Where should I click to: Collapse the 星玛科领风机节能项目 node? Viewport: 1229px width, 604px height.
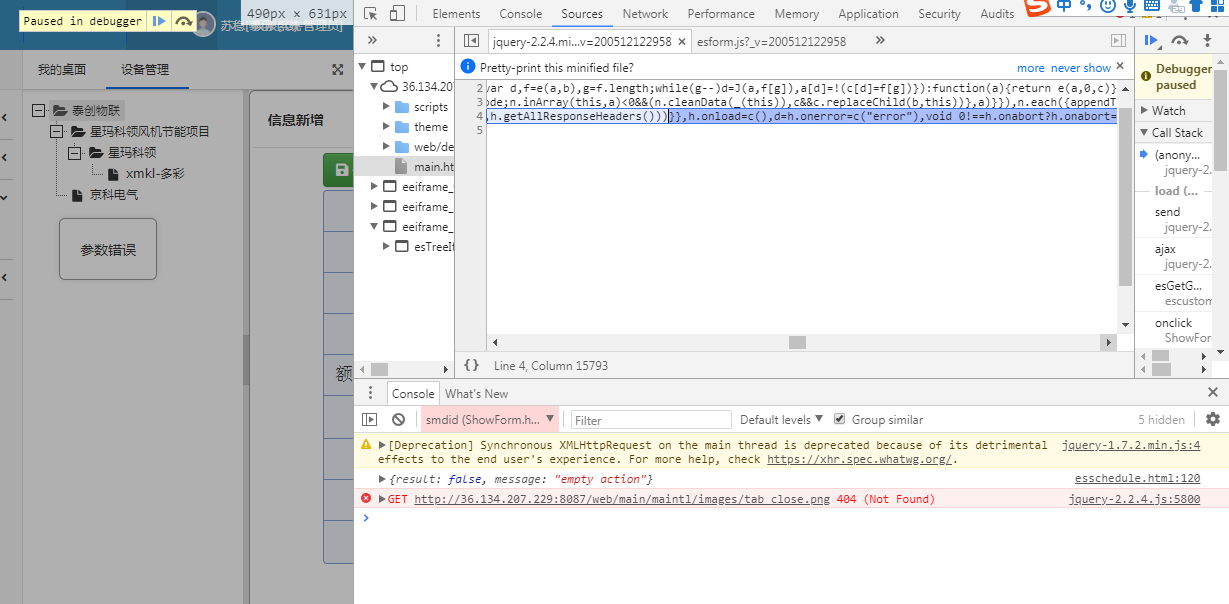coord(57,132)
